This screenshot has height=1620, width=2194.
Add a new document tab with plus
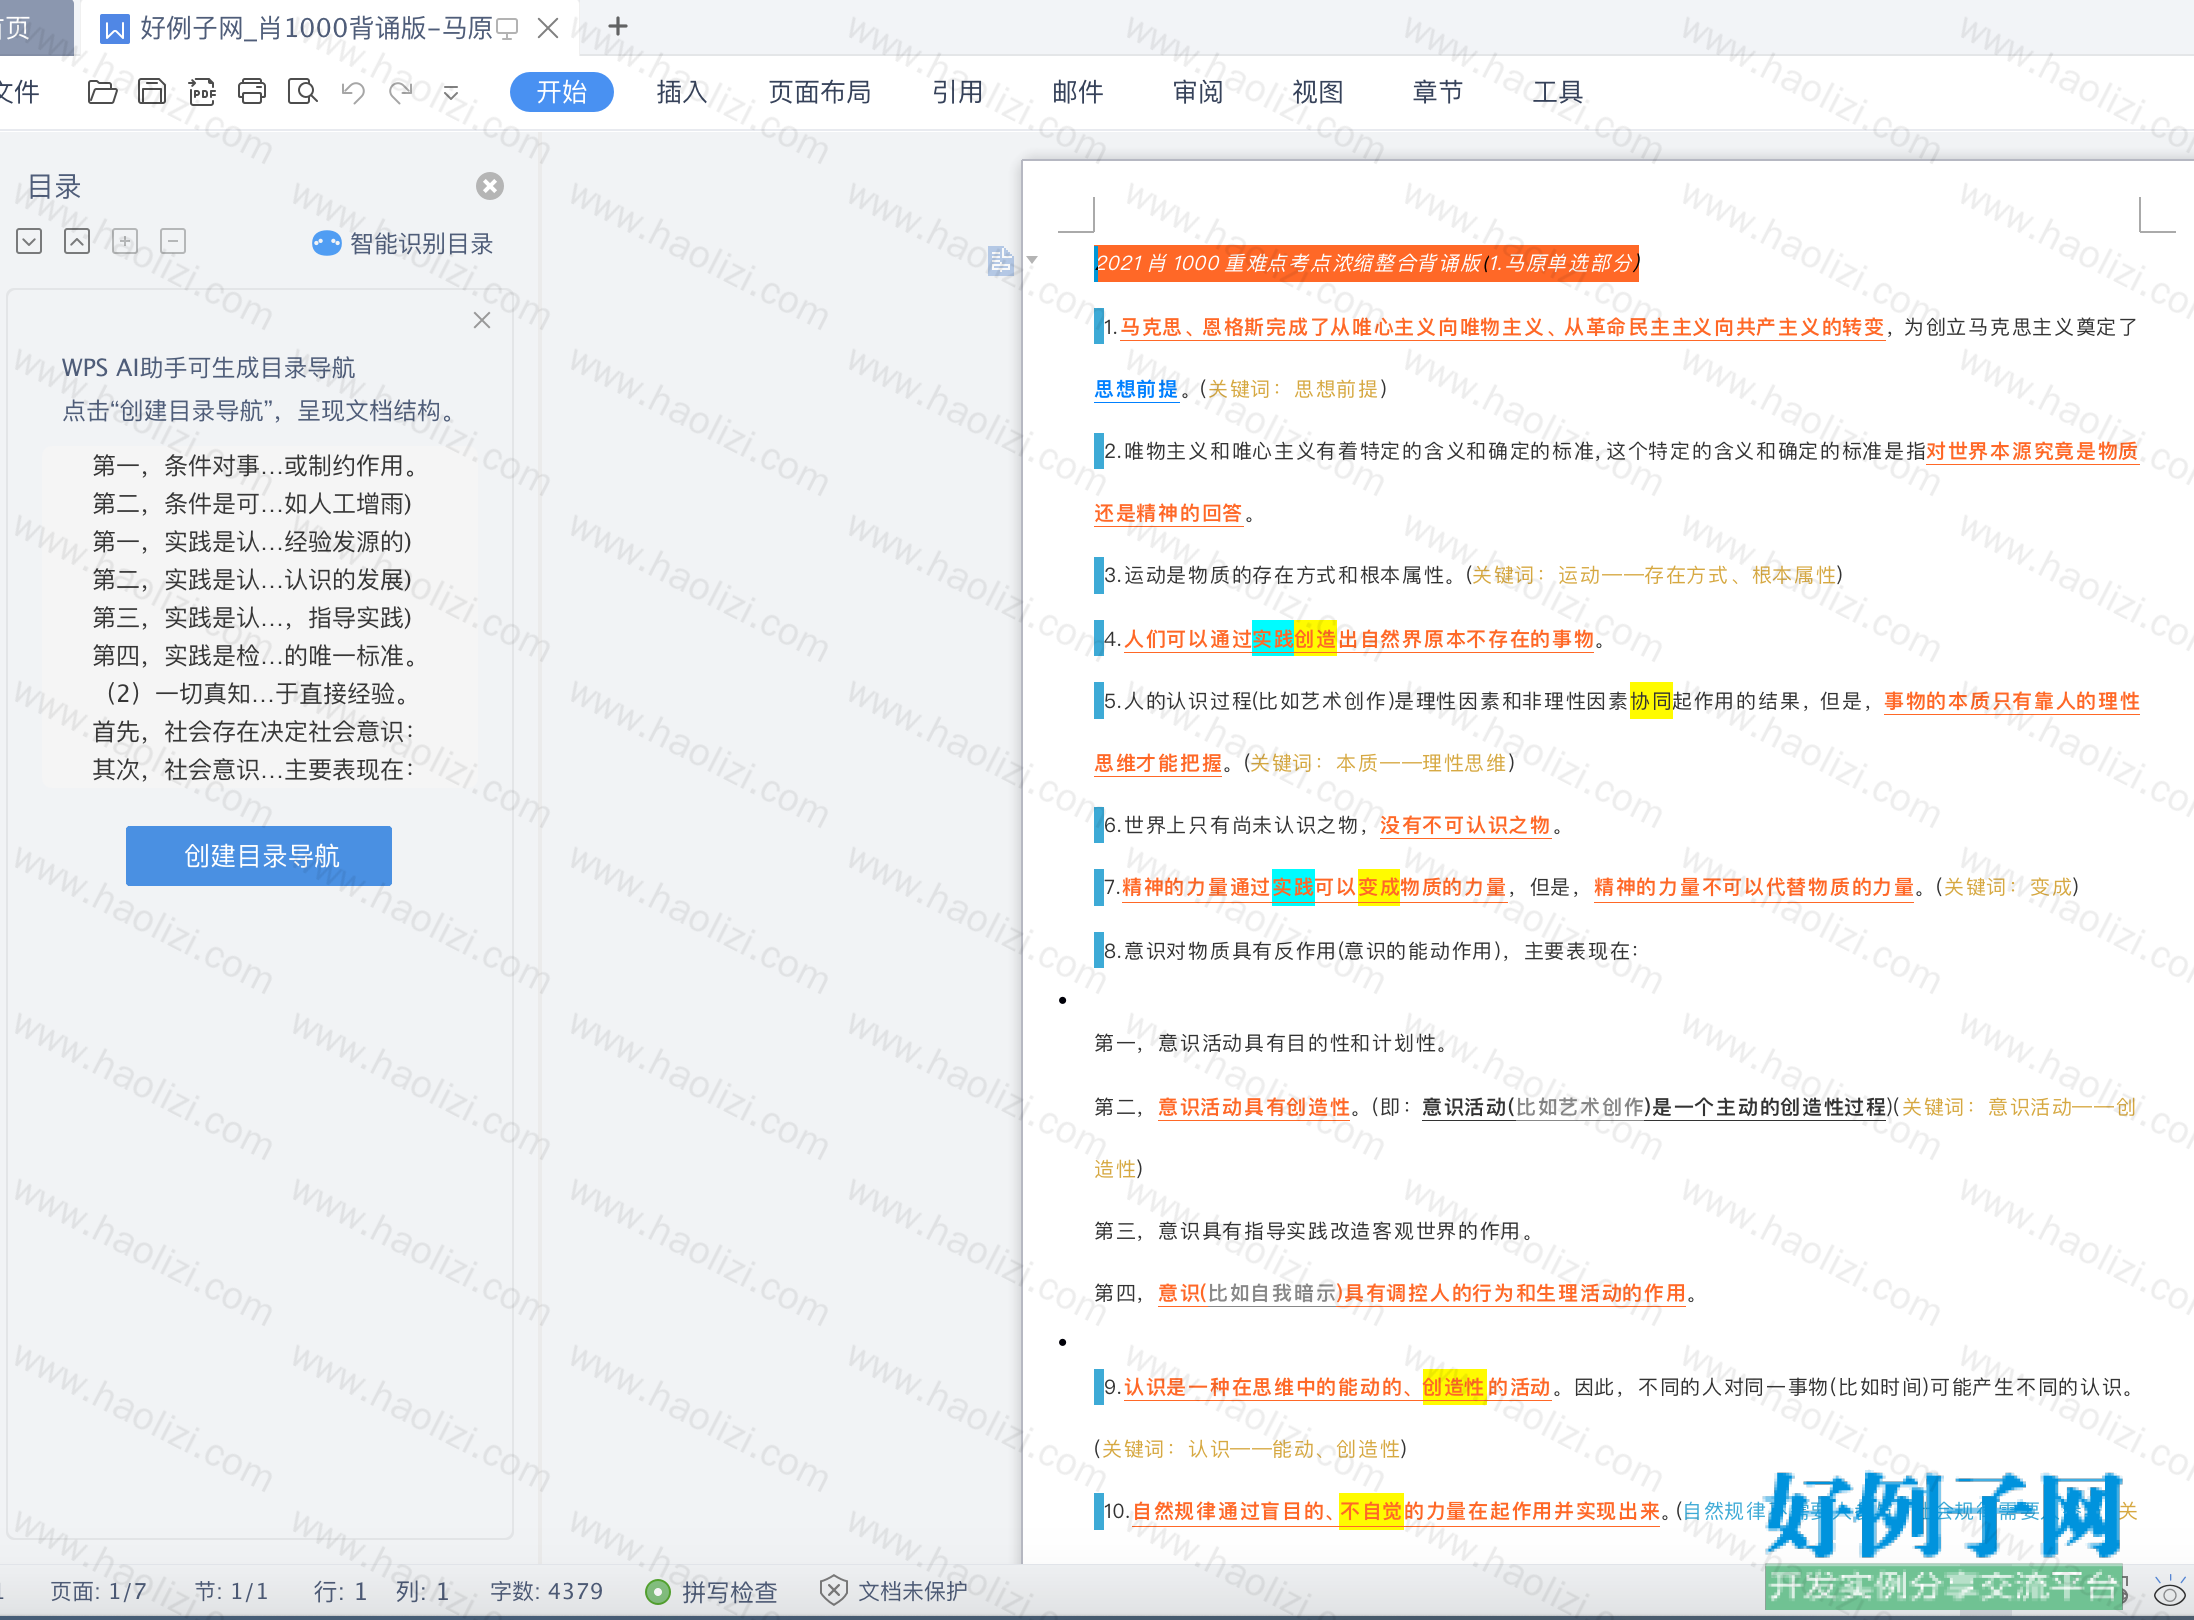coord(618,27)
